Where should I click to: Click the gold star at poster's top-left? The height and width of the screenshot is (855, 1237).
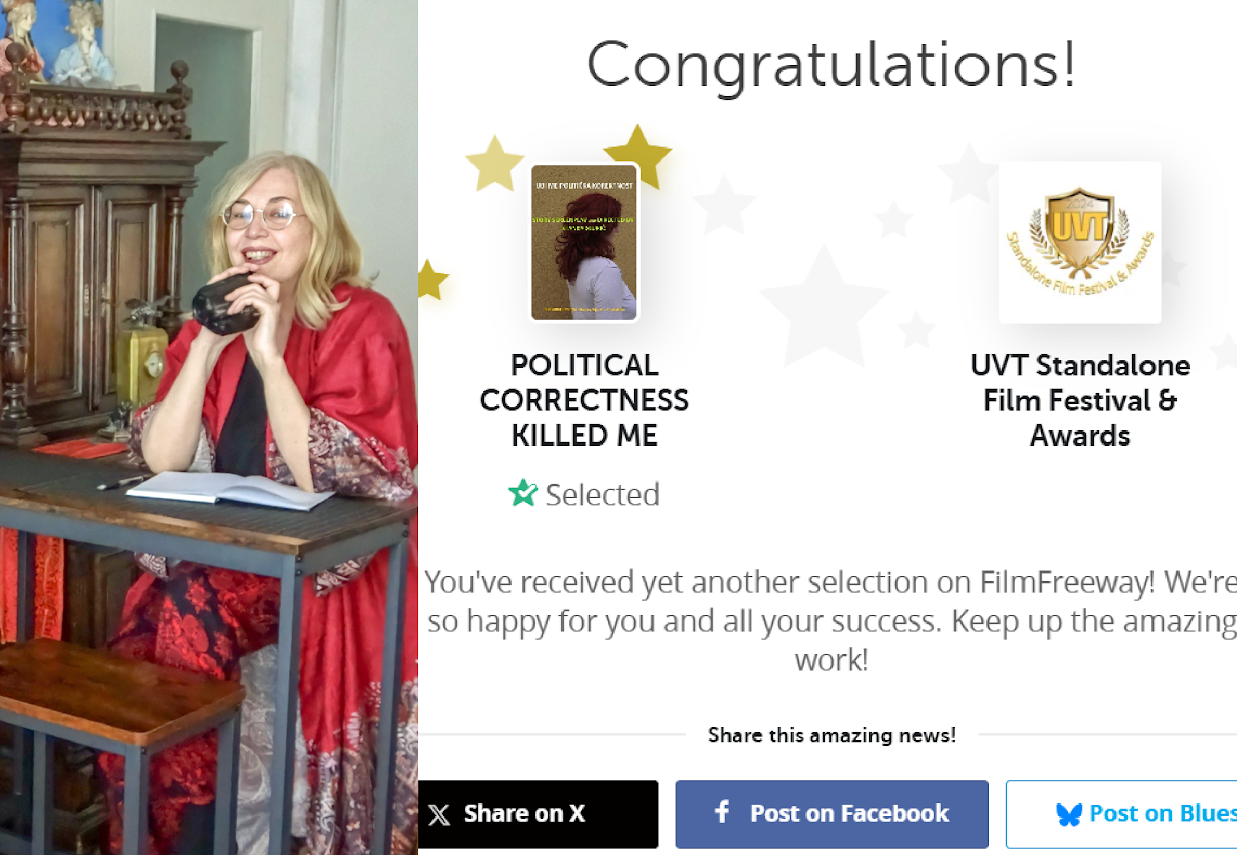click(x=495, y=165)
